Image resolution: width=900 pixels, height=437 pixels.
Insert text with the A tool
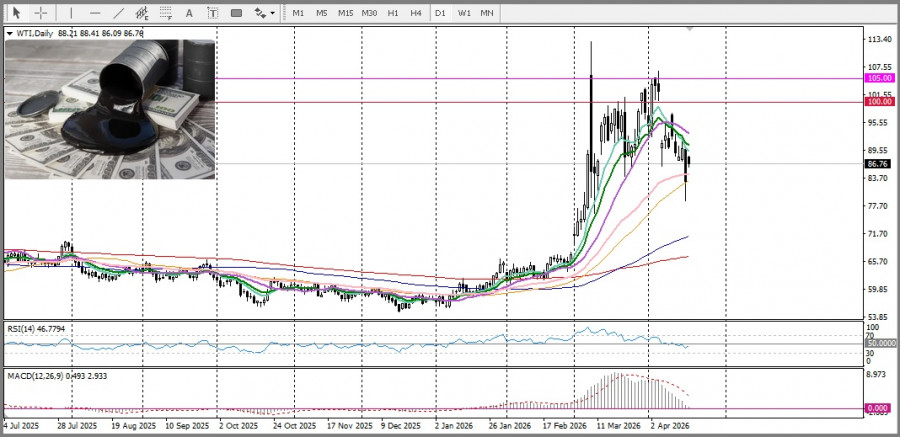pos(191,13)
